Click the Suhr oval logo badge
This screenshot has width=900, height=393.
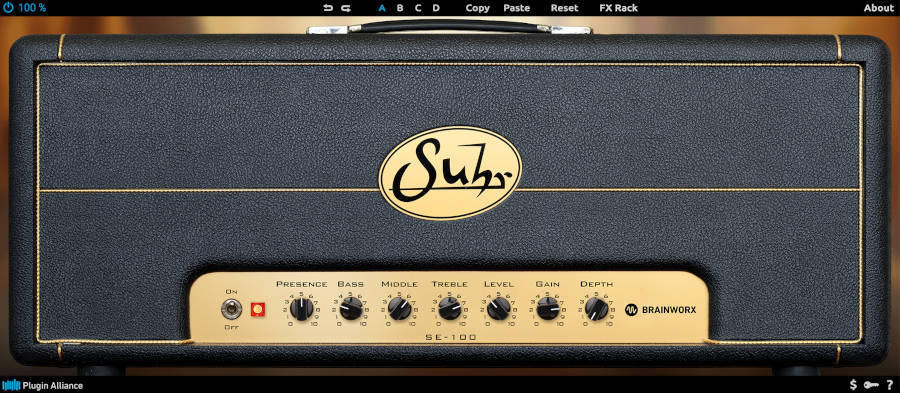click(450, 173)
